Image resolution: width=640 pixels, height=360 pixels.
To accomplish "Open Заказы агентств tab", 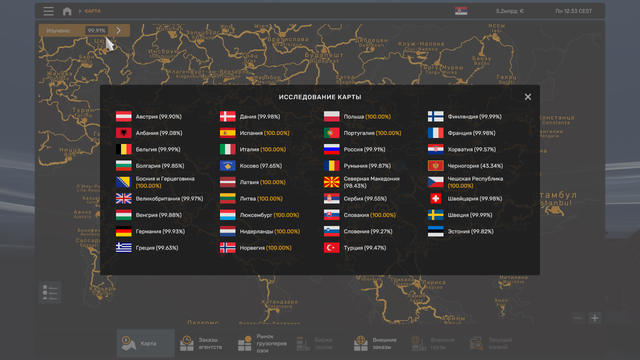I will (204, 343).
